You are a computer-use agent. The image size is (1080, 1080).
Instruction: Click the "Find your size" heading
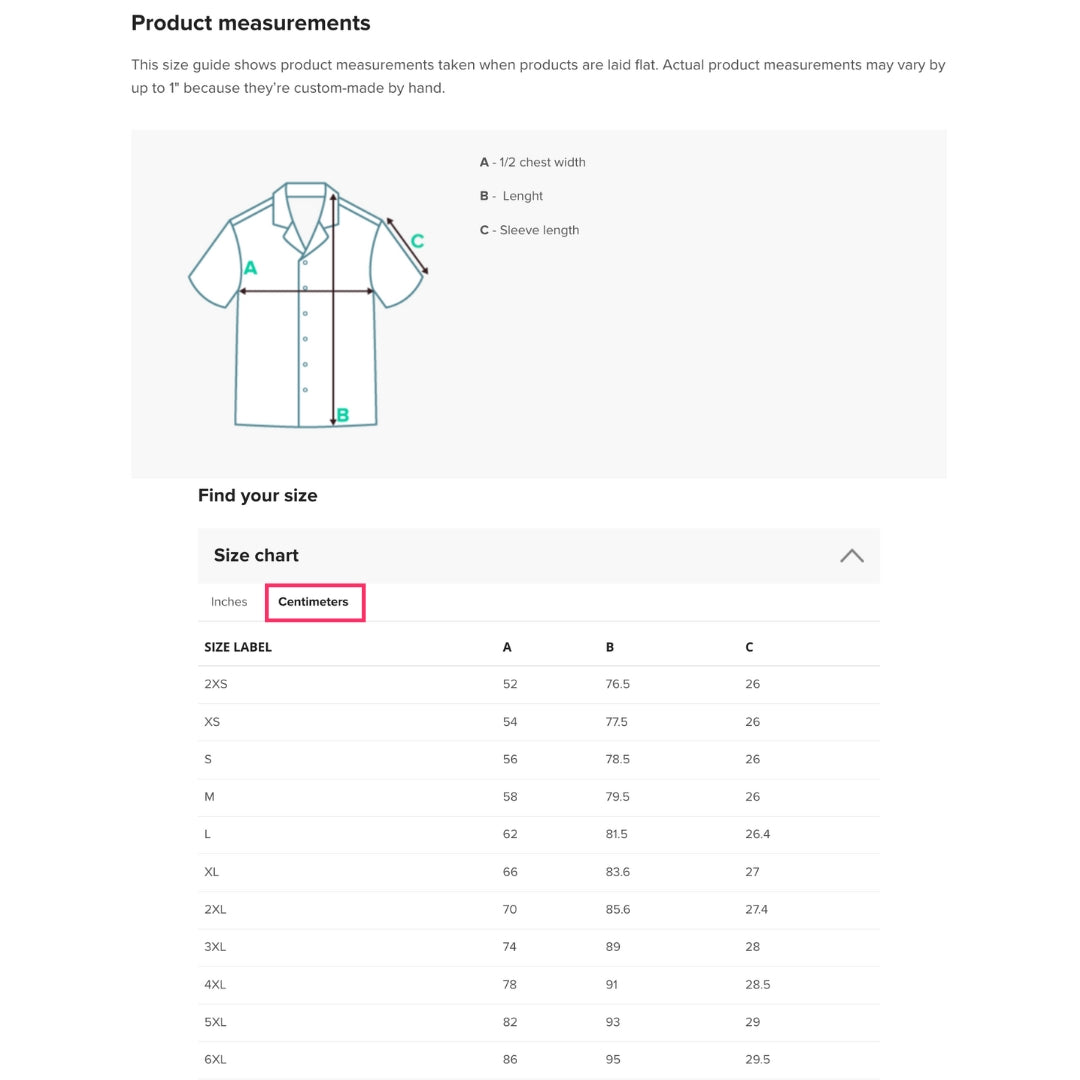[x=257, y=496]
